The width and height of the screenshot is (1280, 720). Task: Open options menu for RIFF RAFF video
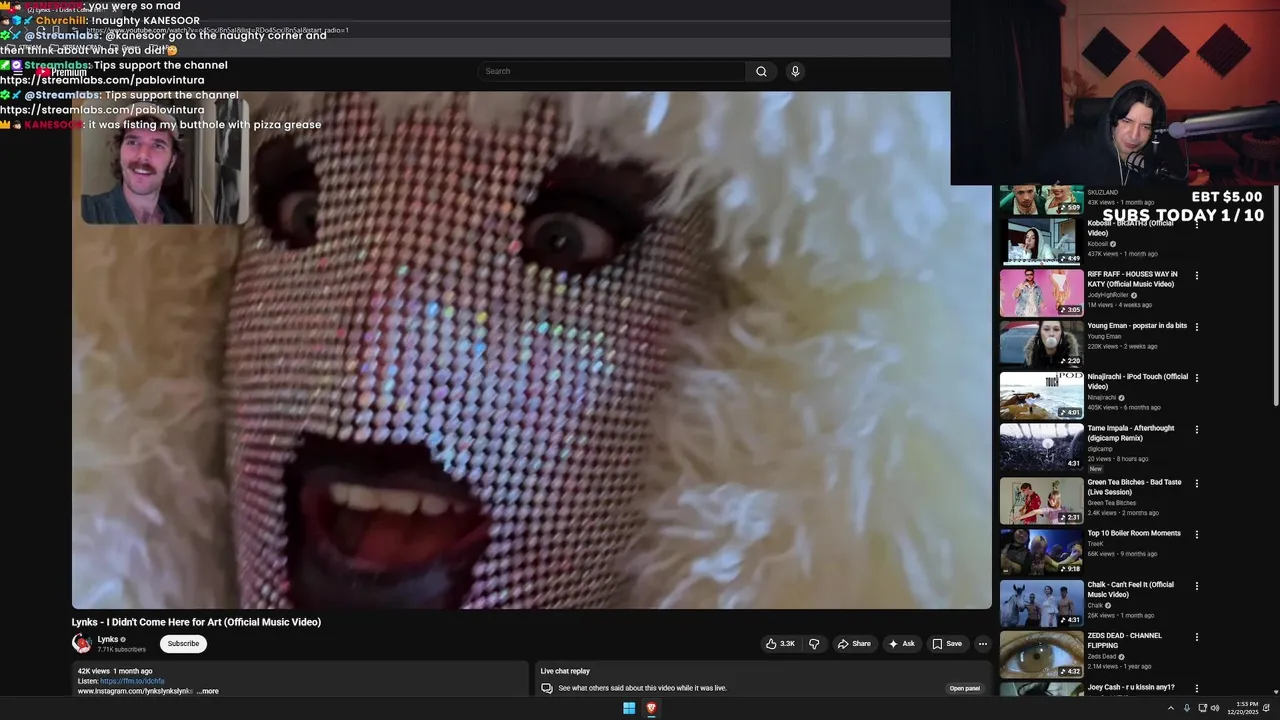pyautogui.click(x=1196, y=275)
